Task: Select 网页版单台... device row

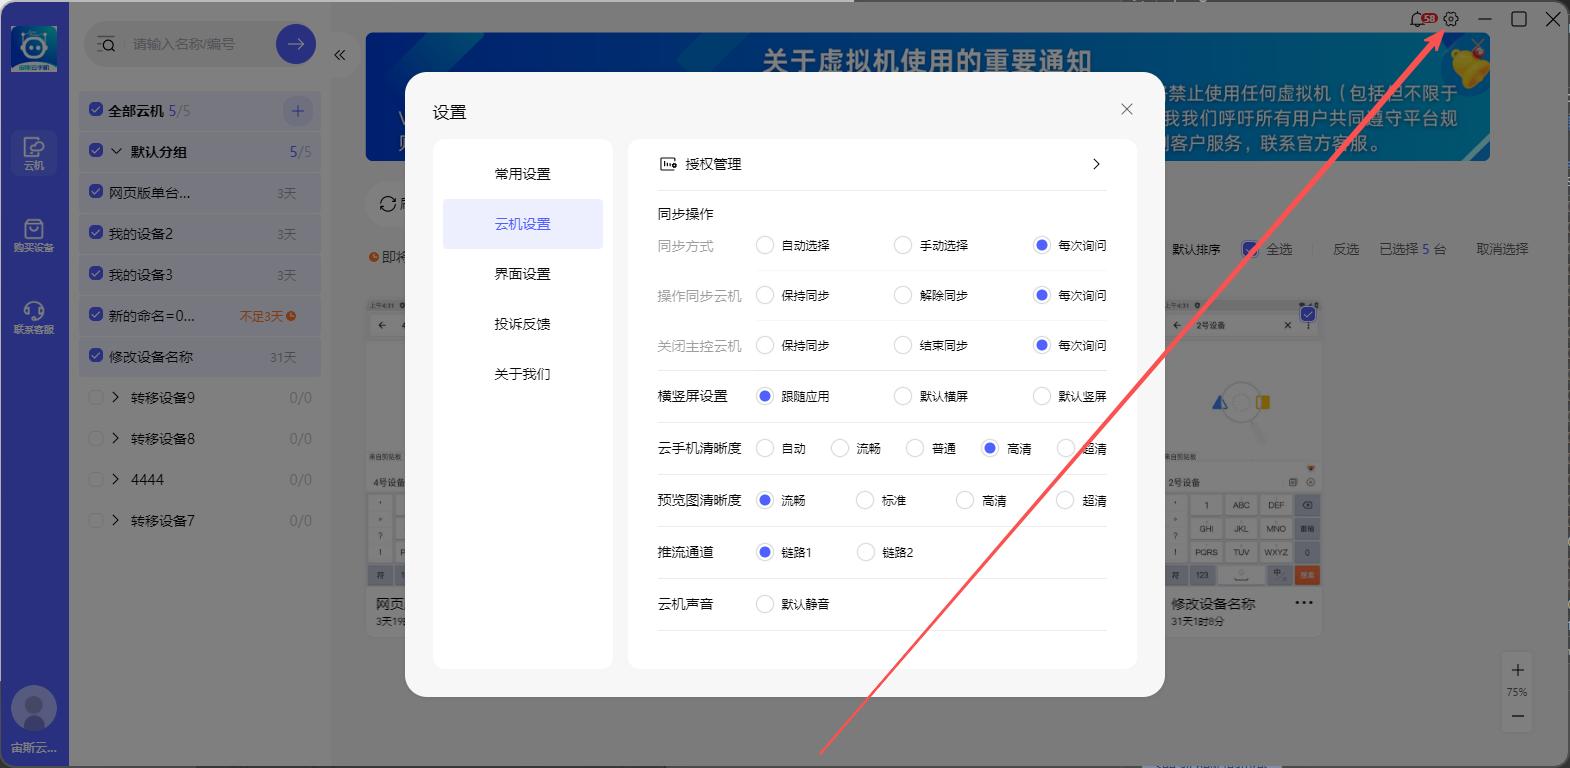Action: 200,192
